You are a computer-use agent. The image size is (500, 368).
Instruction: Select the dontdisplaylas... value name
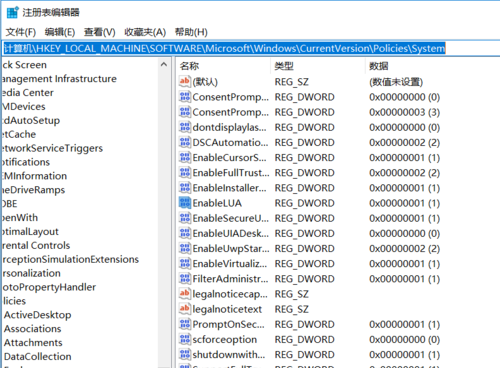tap(229, 127)
